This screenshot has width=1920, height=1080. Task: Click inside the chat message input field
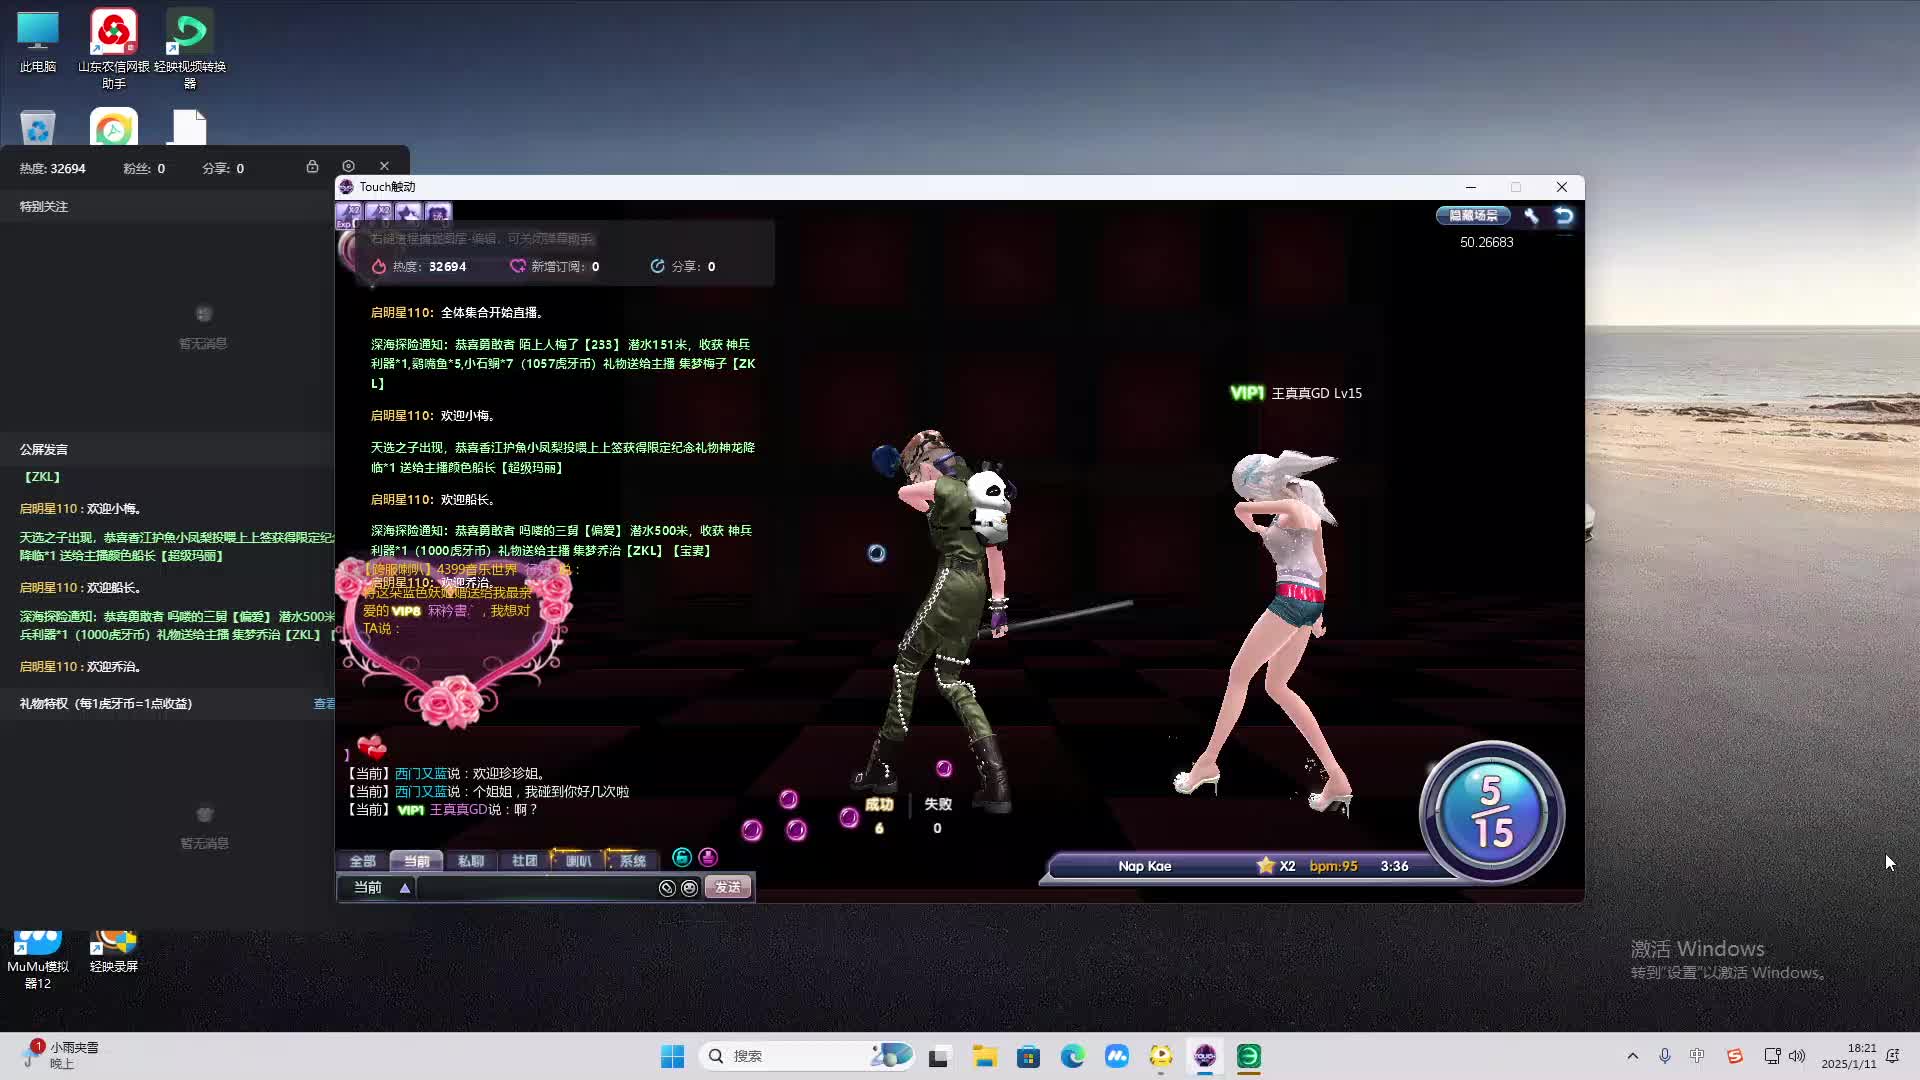pos(535,888)
